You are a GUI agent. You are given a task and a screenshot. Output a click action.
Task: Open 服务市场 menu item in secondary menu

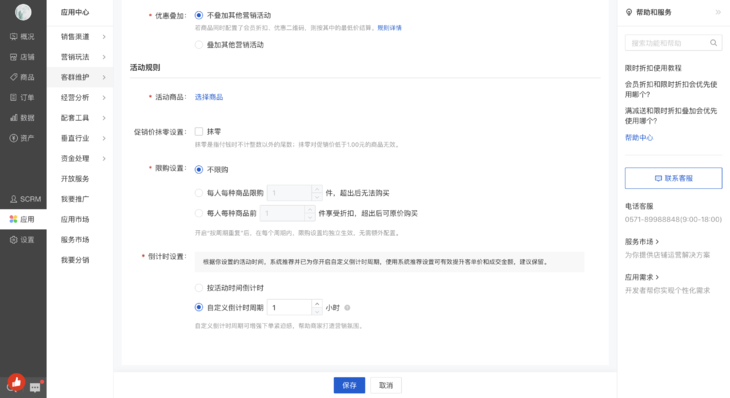(x=75, y=240)
